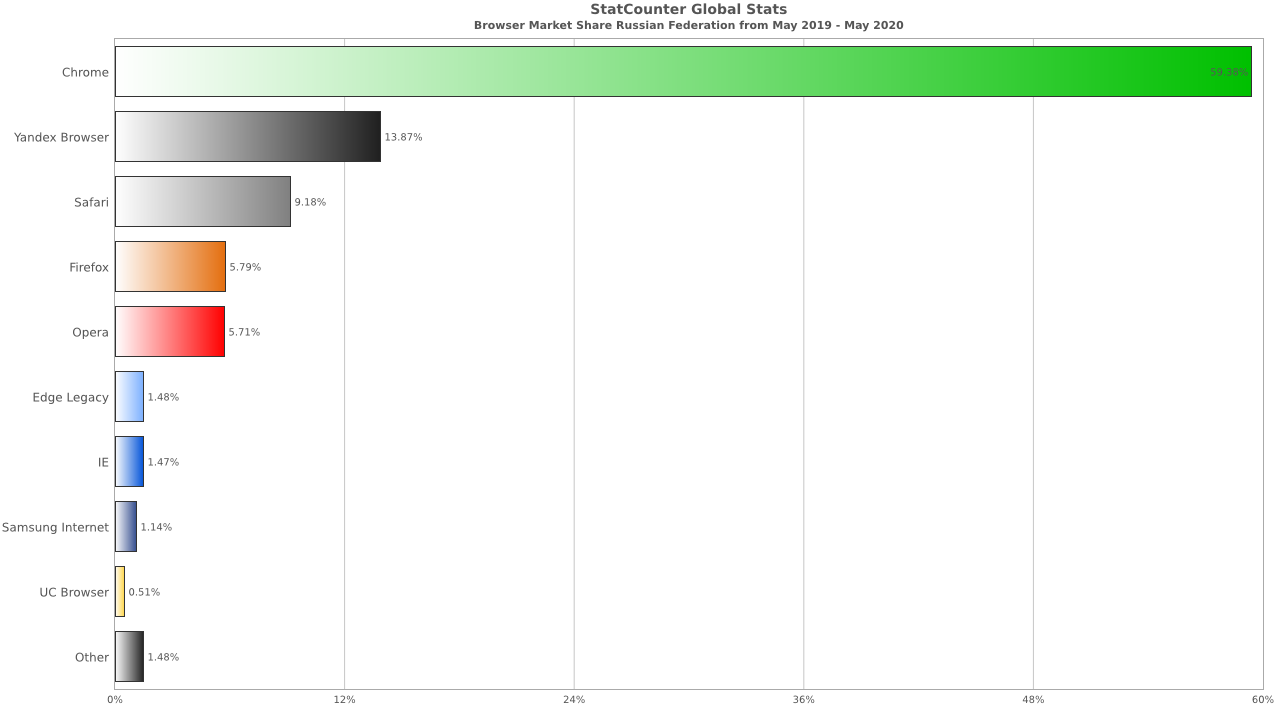Click the blue IE bar
This screenshot has width=1280, height=720.
point(129,462)
